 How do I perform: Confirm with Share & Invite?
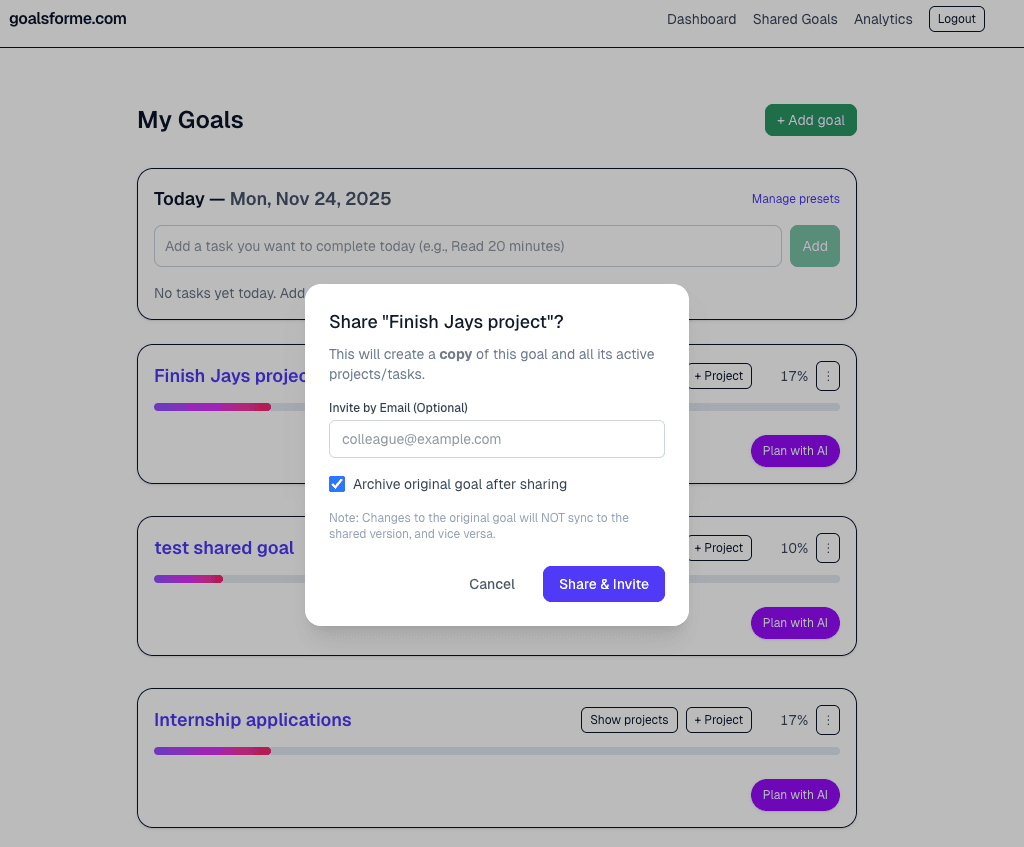[604, 584]
